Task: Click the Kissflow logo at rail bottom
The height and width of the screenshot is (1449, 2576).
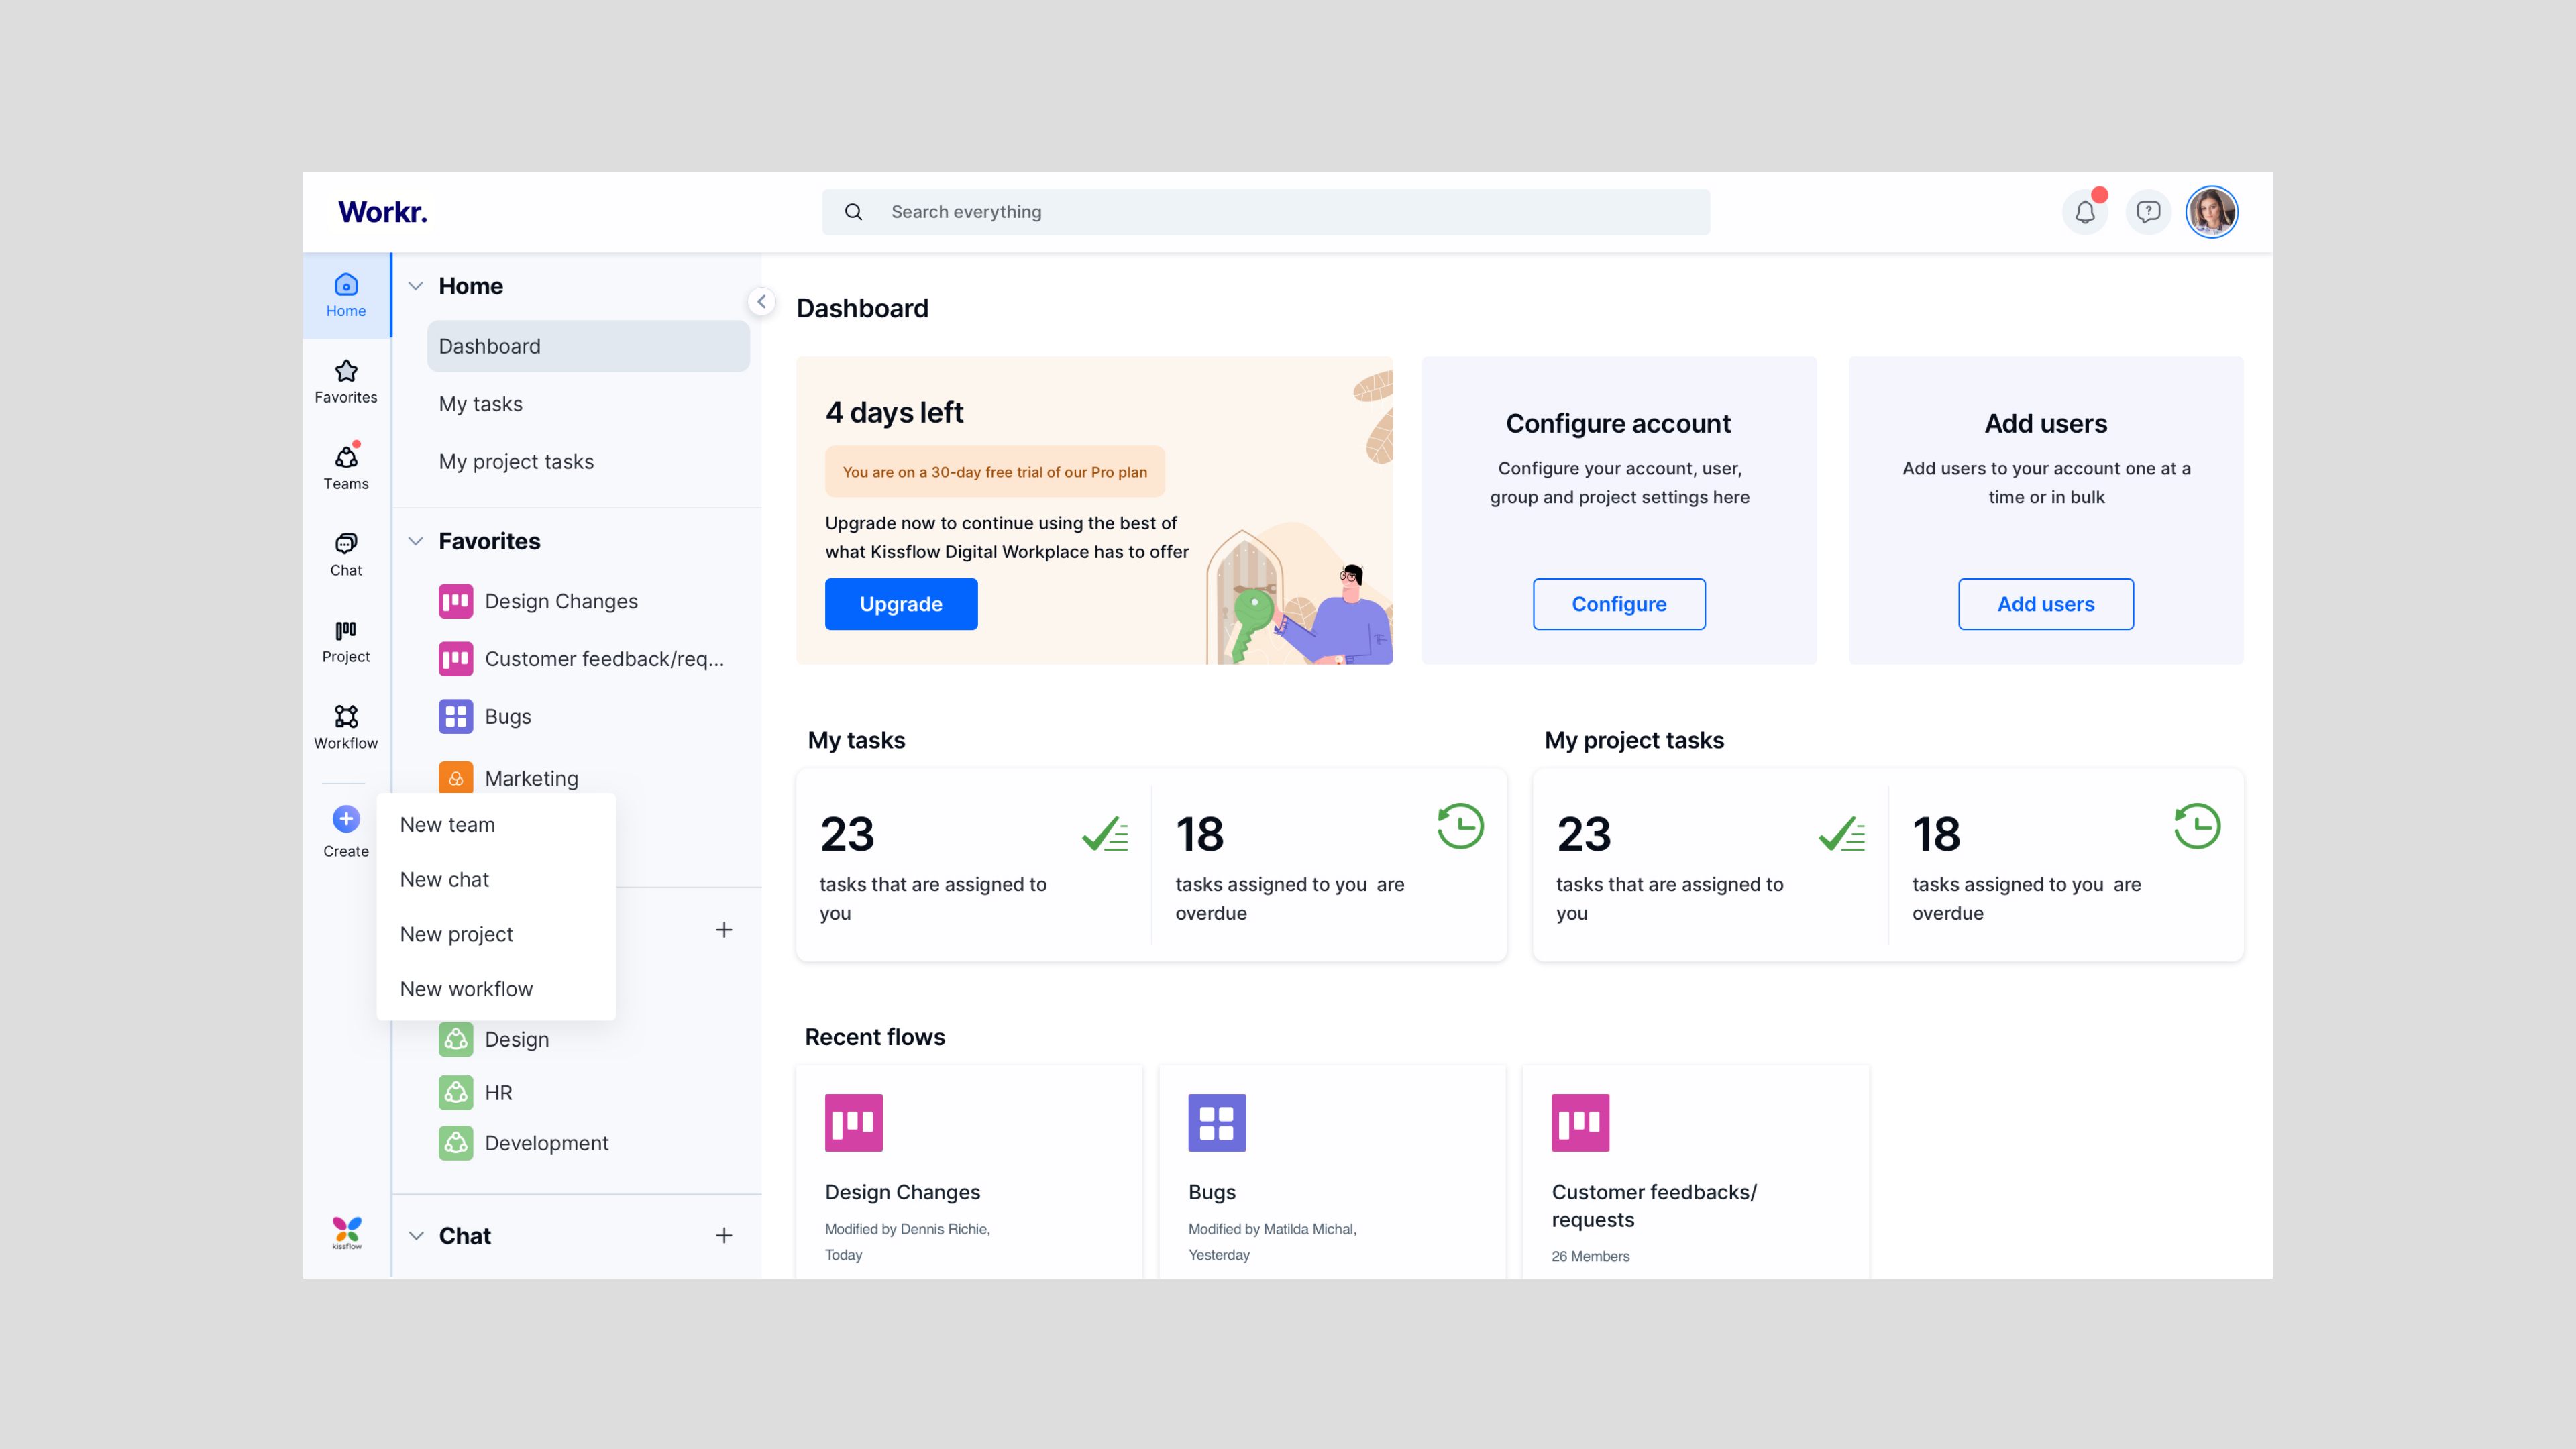Action: pyautogui.click(x=346, y=1233)
